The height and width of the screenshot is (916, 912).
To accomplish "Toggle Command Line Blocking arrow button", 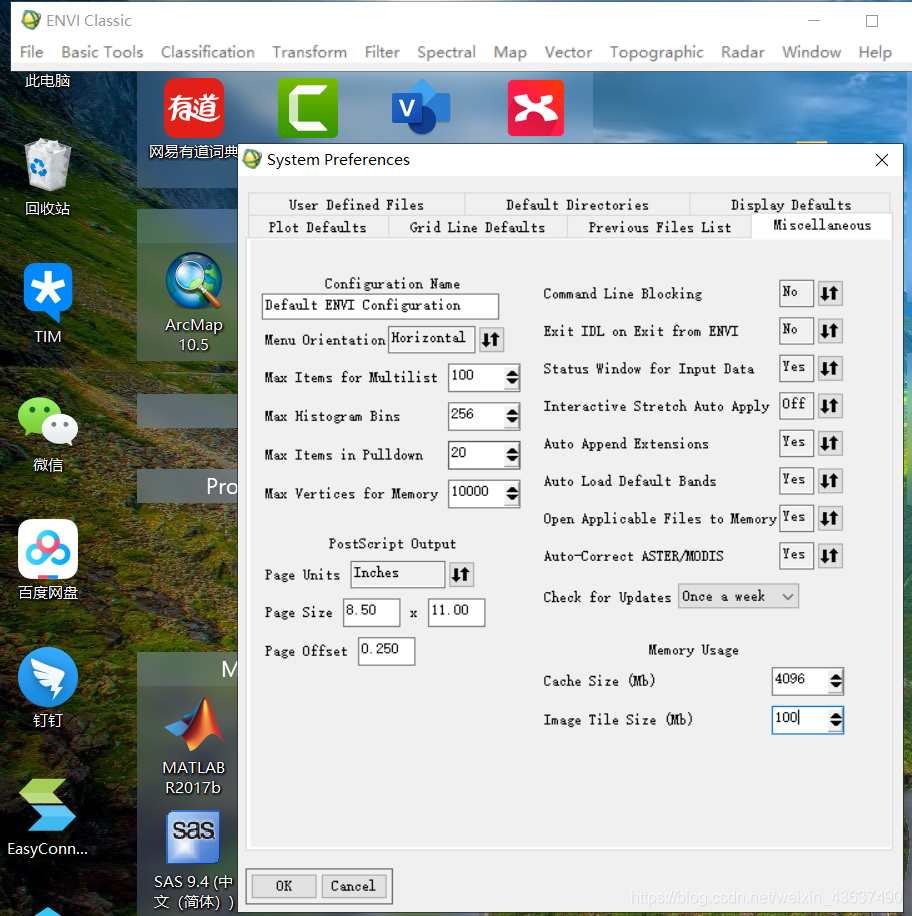I will tap(830, 293).
